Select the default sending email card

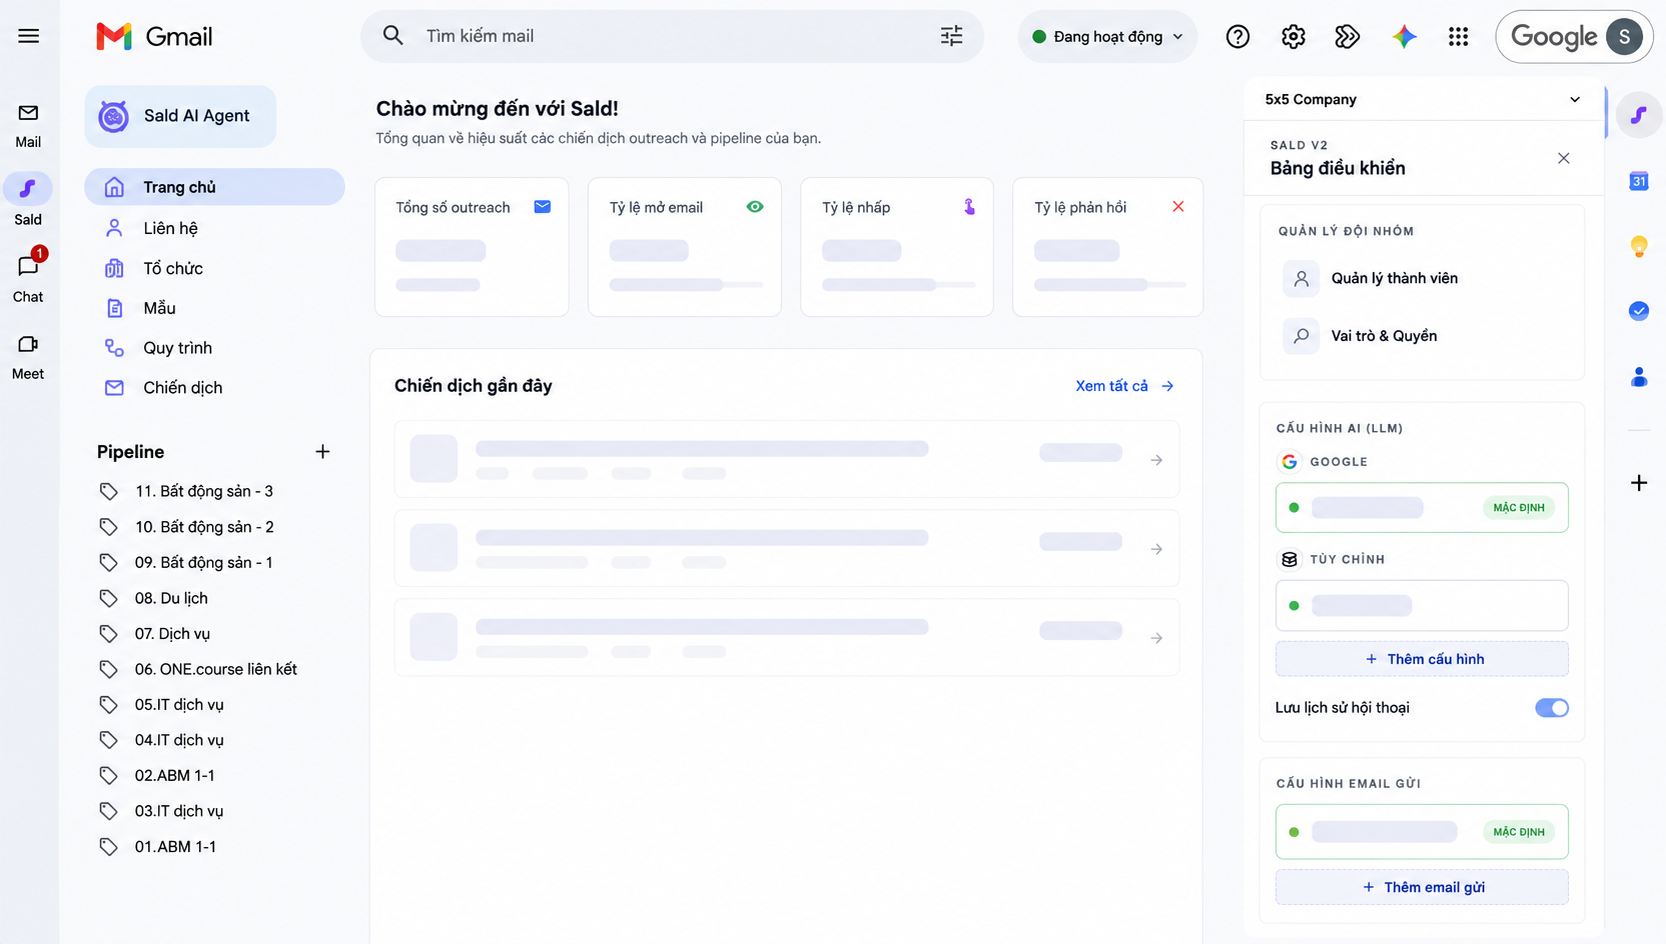point(1422,832)
